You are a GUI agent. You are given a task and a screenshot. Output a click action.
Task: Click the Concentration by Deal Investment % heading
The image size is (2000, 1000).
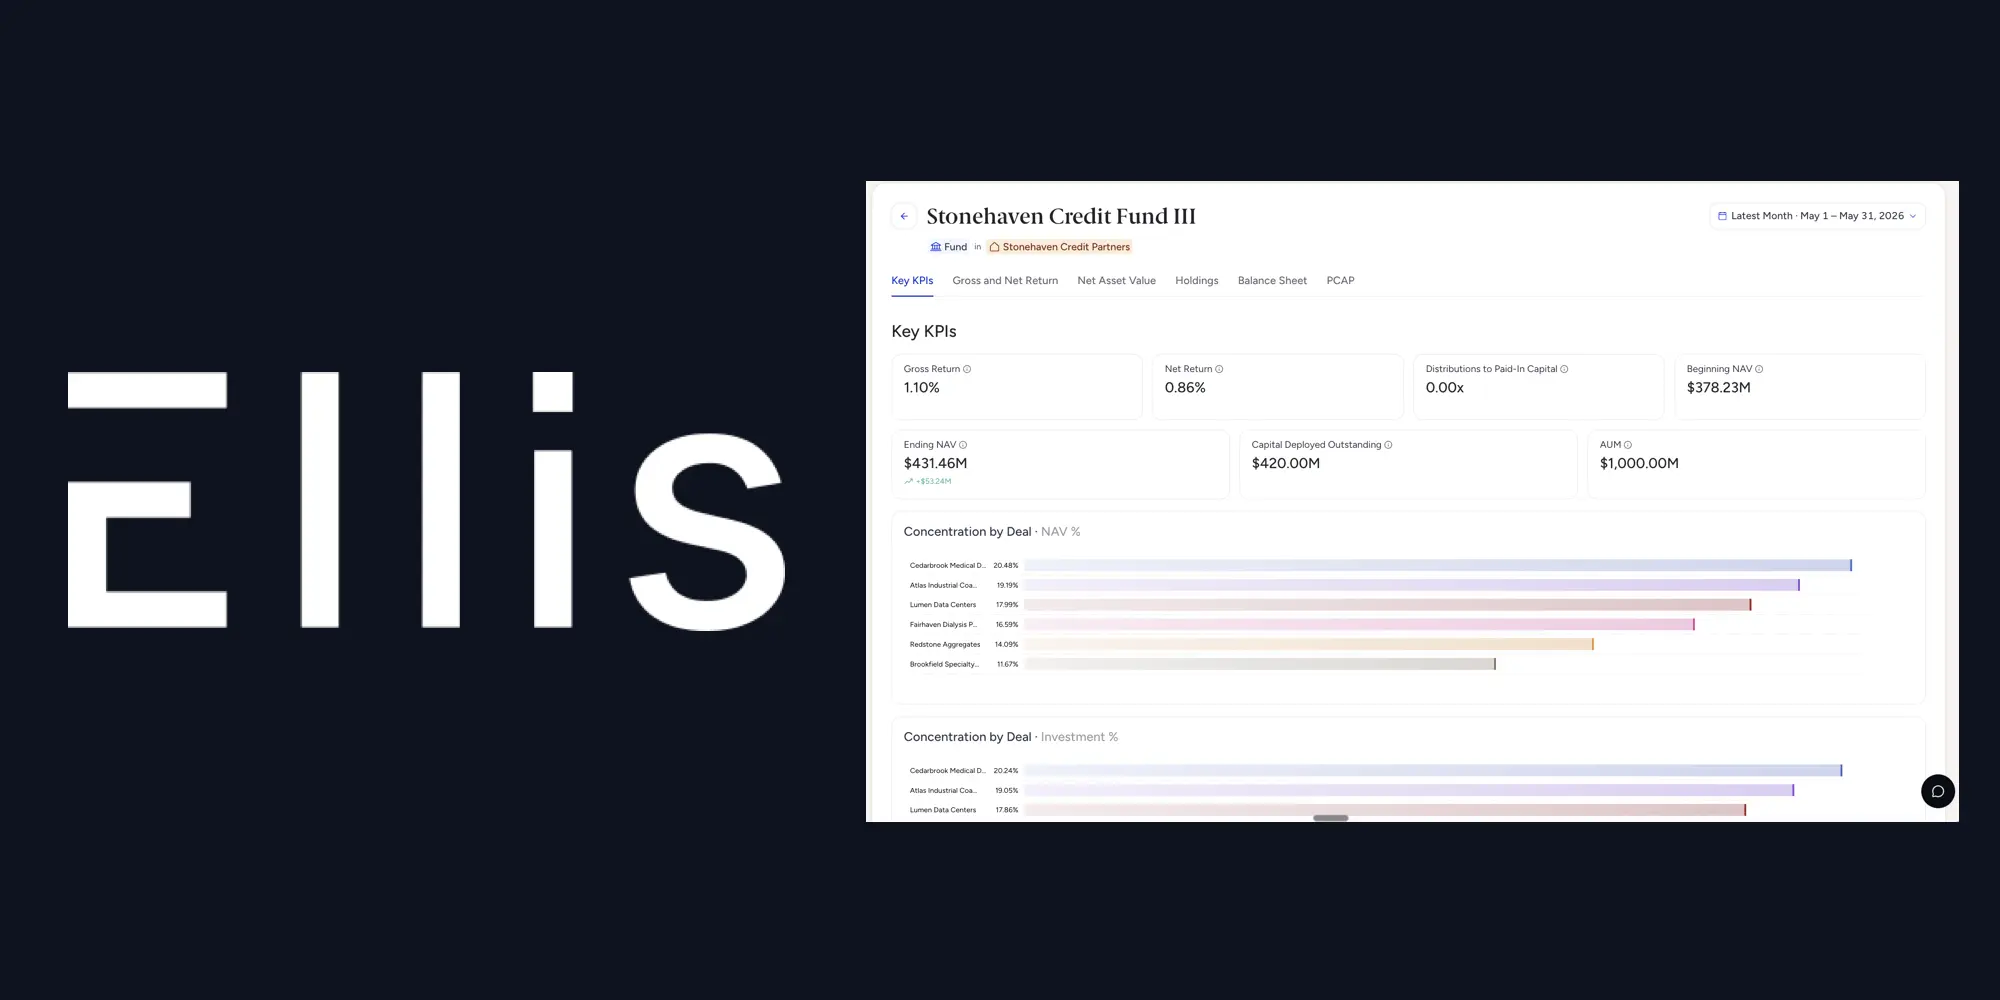pos(1011,737)
